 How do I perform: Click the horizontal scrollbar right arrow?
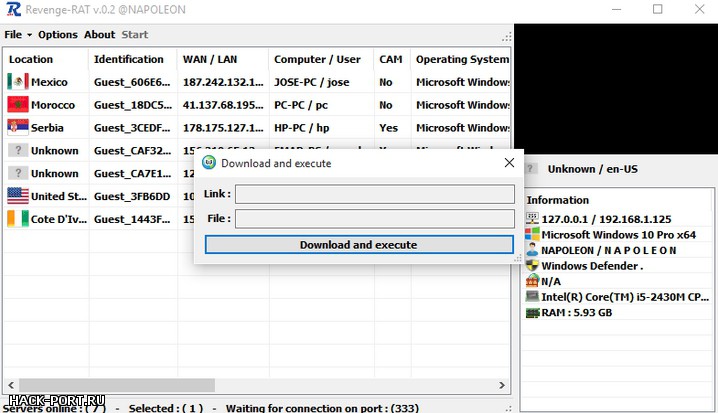pos(502,385)
